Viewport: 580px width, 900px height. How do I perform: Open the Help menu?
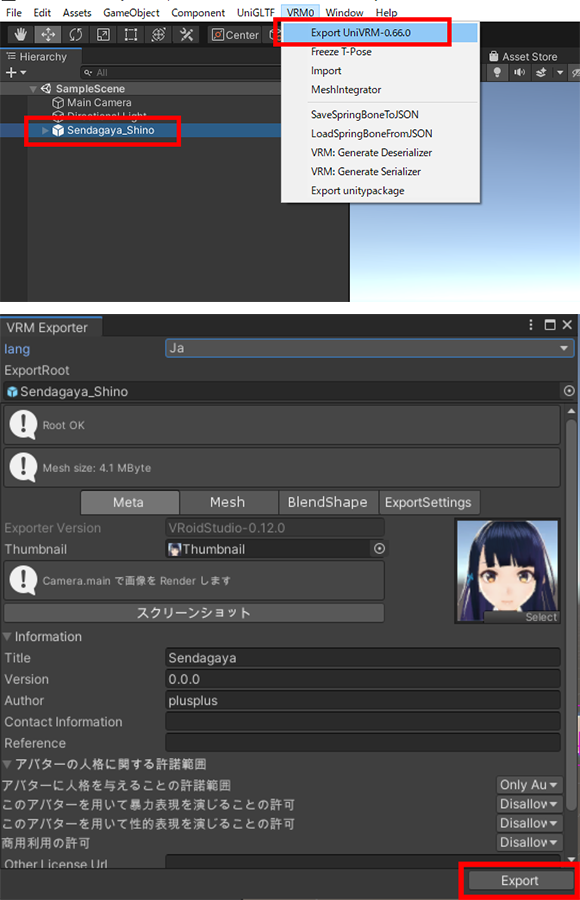pyautogui.click(x=386, y=13)
